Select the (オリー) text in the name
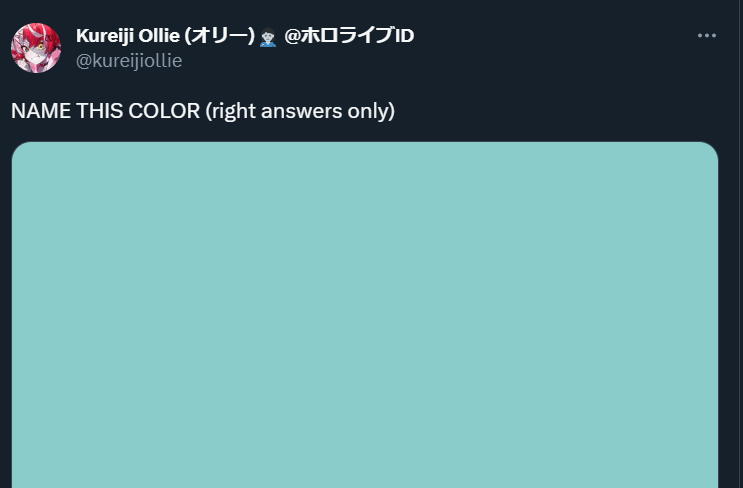Image resolution: width=743 pixels, height=488 pixels. click(x=219, y=36)
